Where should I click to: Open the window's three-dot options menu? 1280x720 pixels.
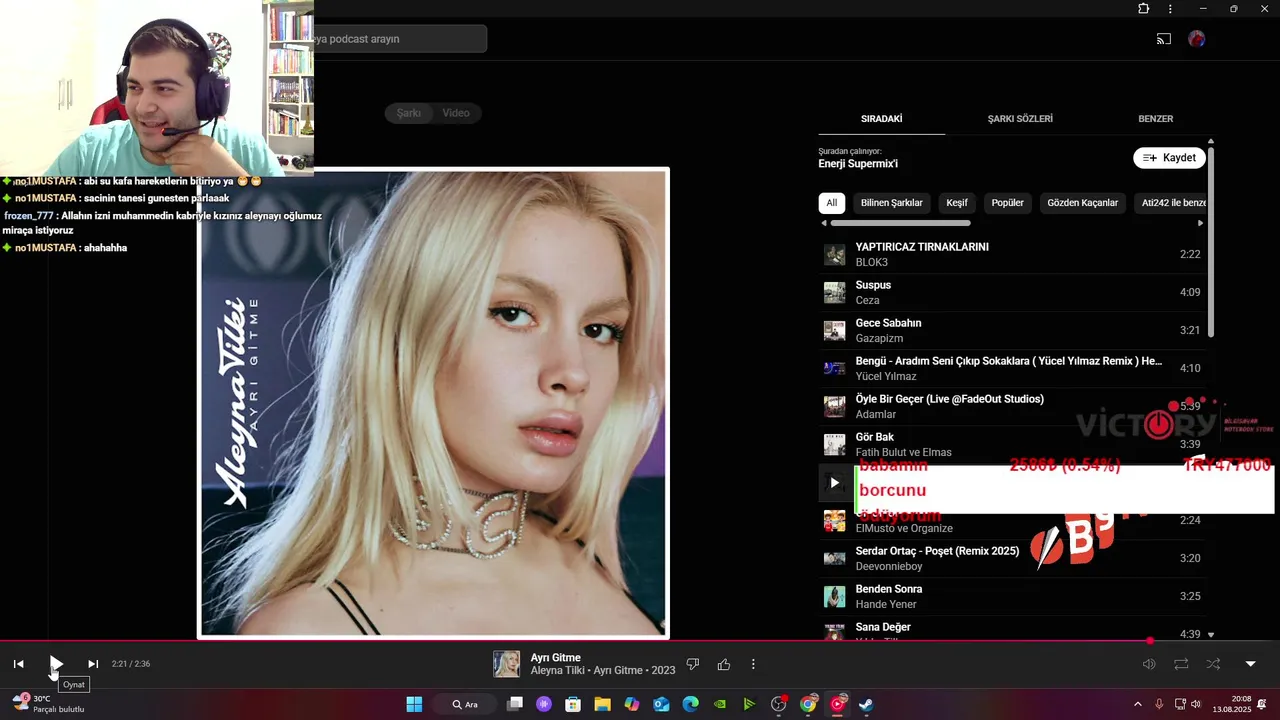pos(1170,9)
